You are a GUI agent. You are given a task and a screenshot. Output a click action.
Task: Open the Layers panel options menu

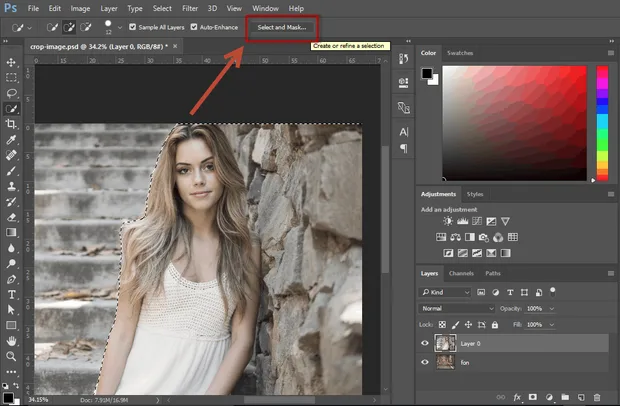click(x=611, y=273)
